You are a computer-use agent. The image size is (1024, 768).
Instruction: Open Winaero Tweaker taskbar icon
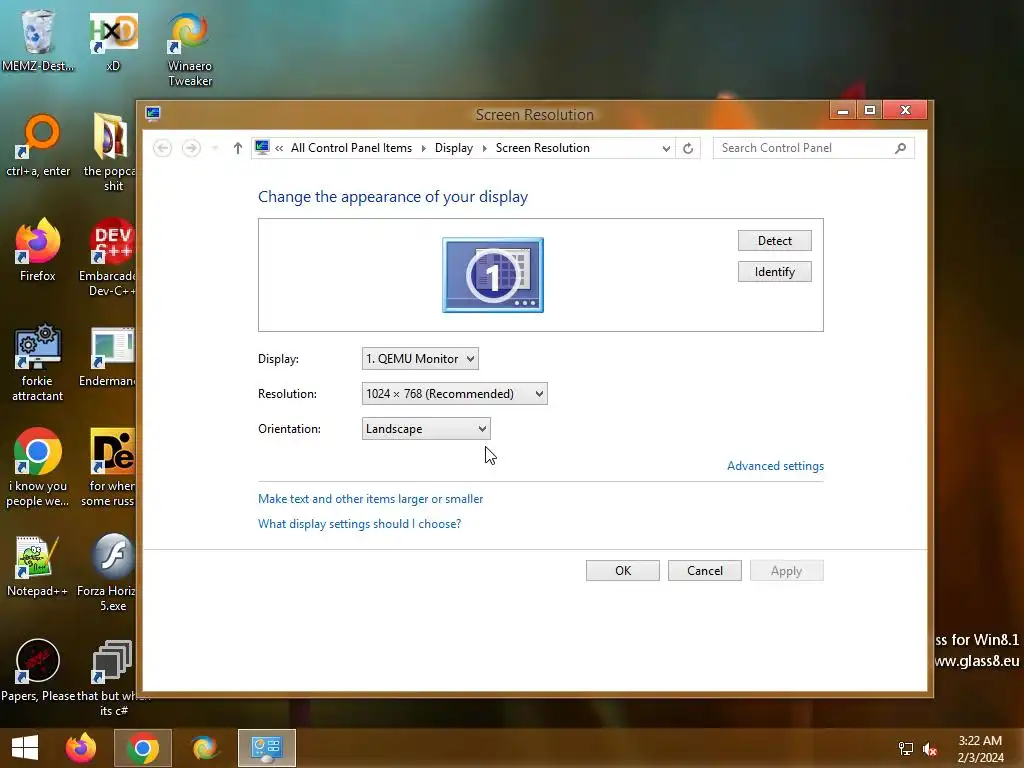point(204,748)
